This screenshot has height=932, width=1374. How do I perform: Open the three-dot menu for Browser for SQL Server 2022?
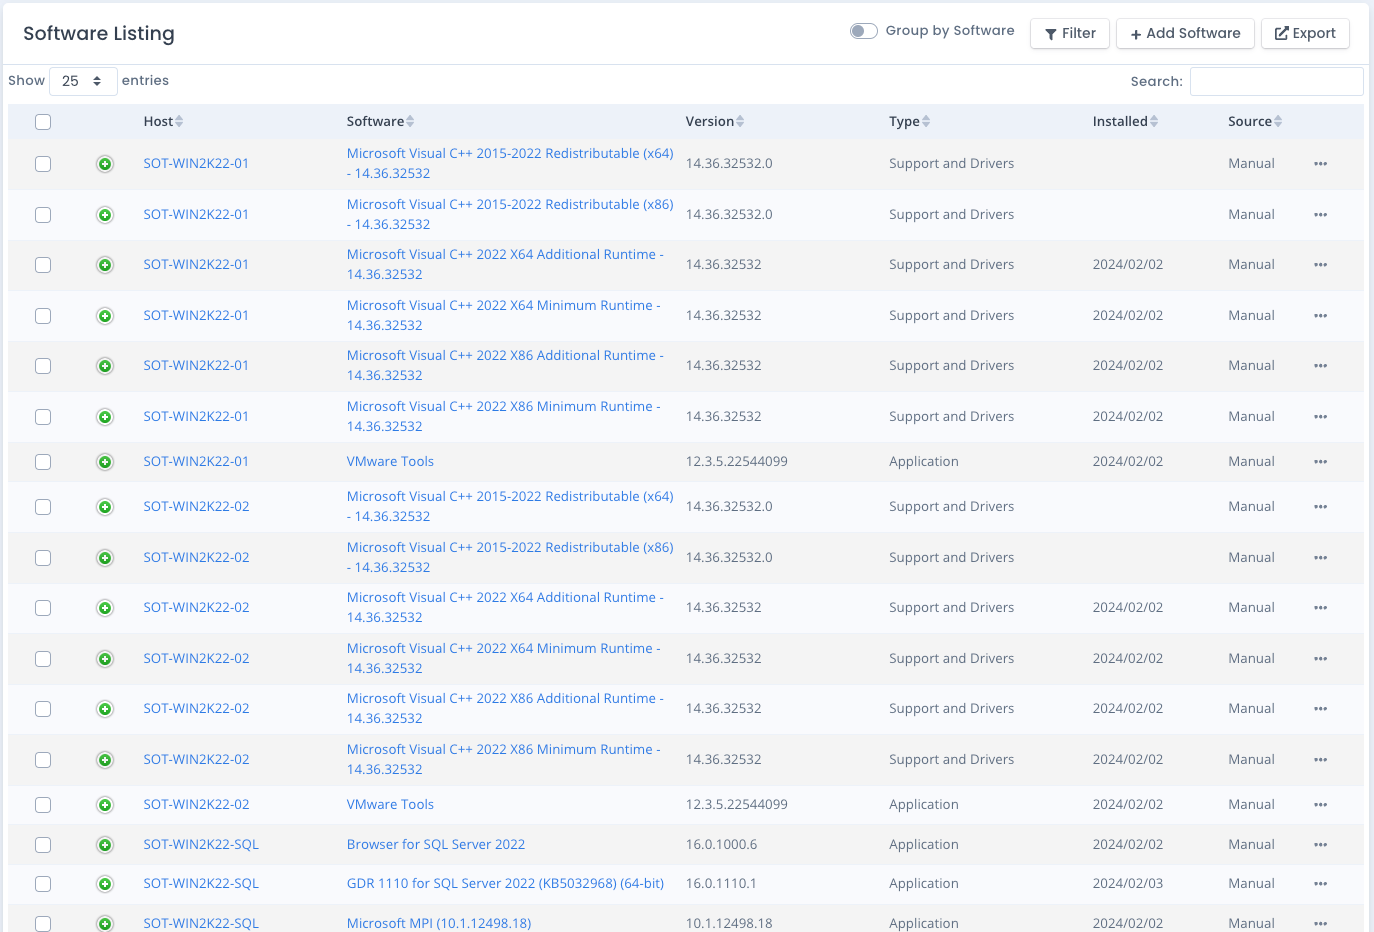click(1320, 845)
